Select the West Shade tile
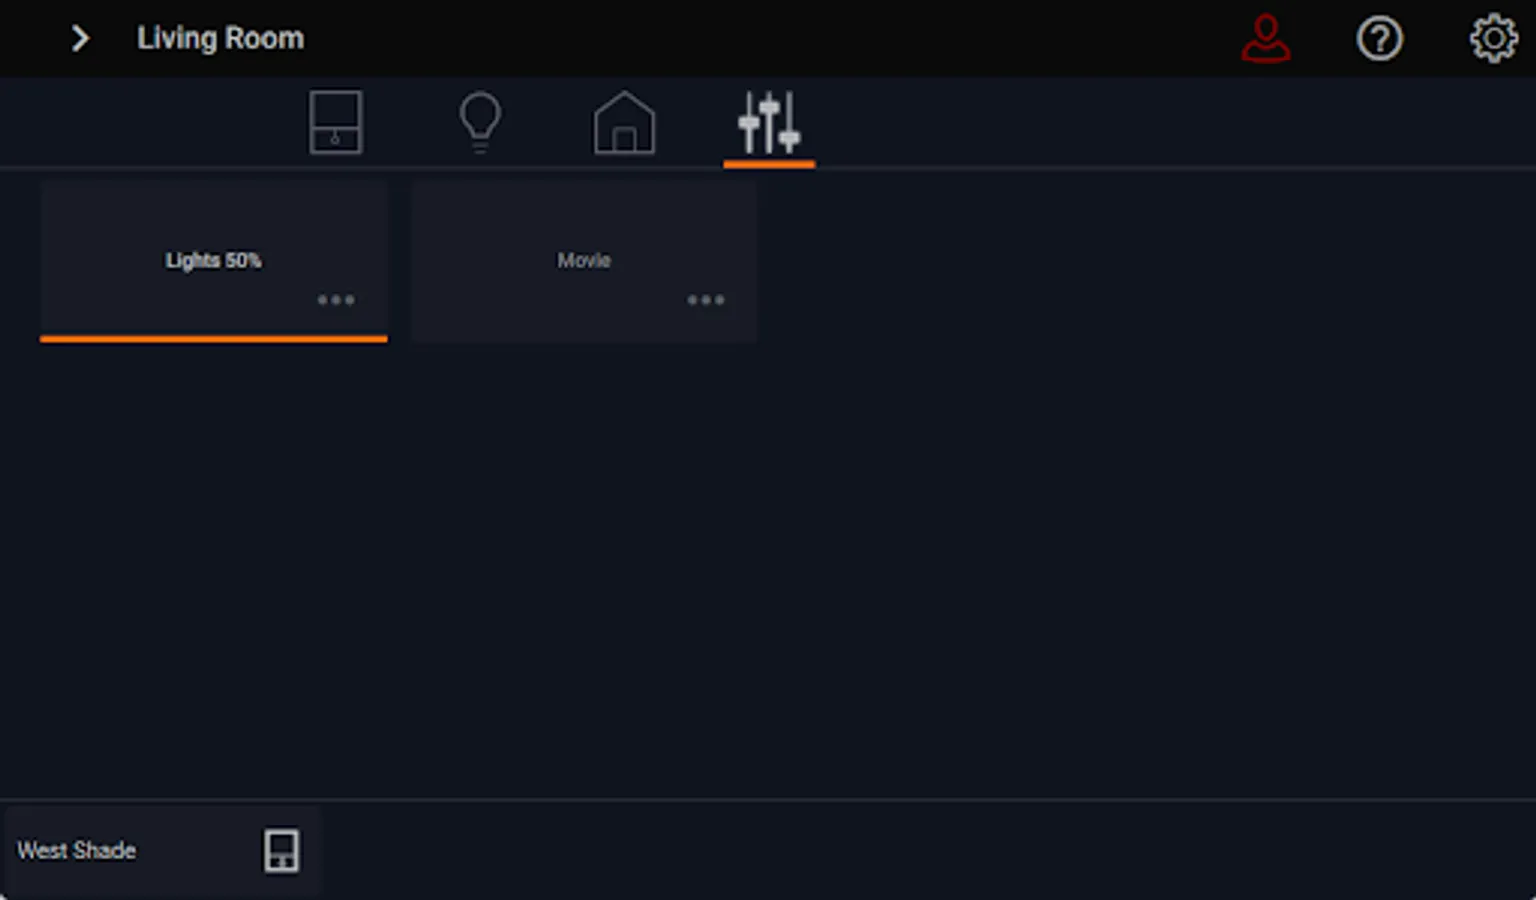This screenshot has height=900, width=1536. tap(161, 851)
